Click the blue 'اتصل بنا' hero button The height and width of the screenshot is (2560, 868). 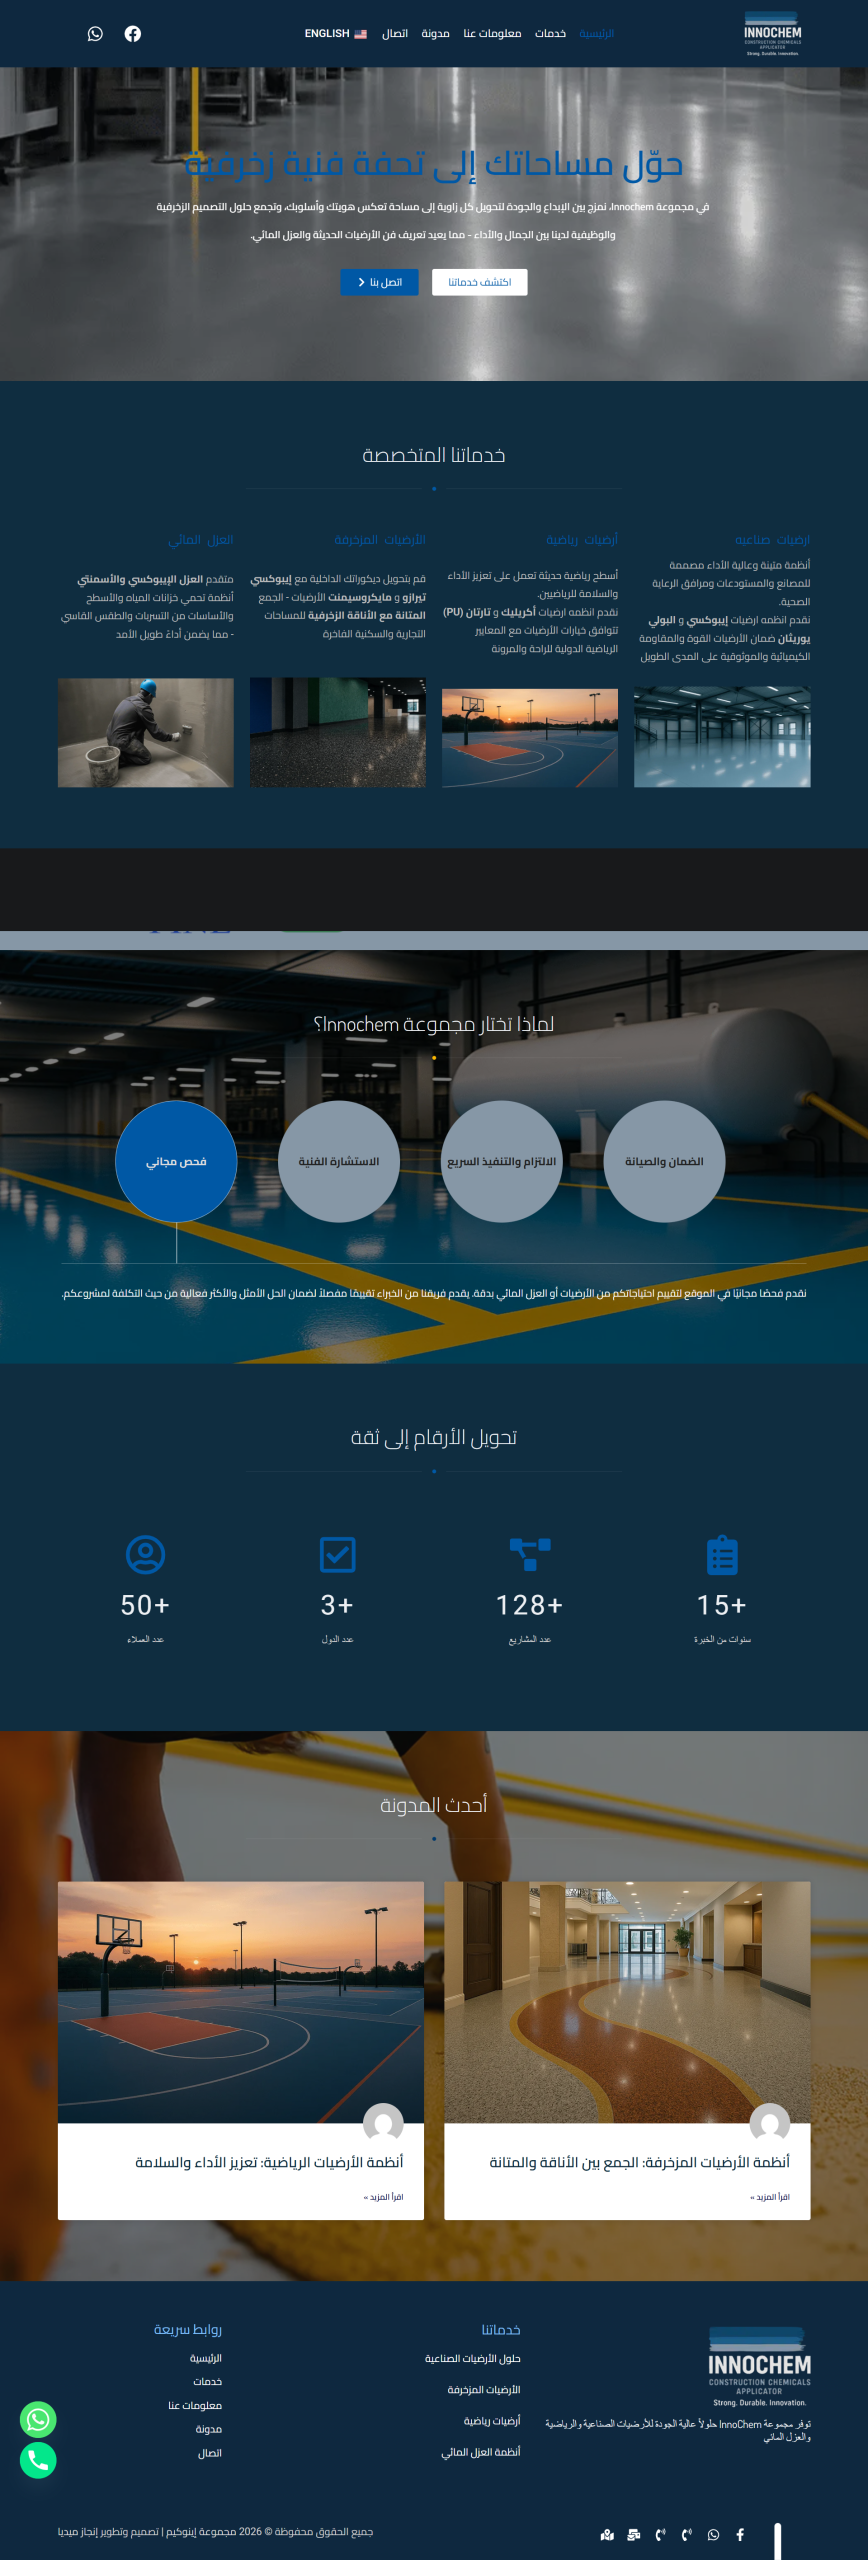coord(380,282)
